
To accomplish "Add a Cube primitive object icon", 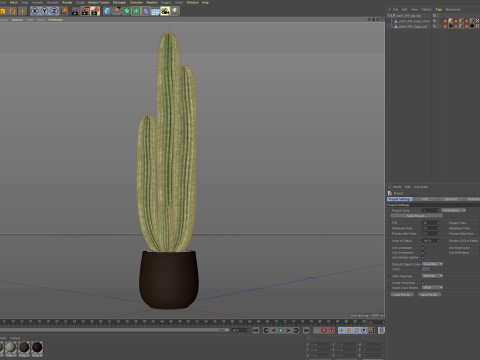I will coord(107,11).
